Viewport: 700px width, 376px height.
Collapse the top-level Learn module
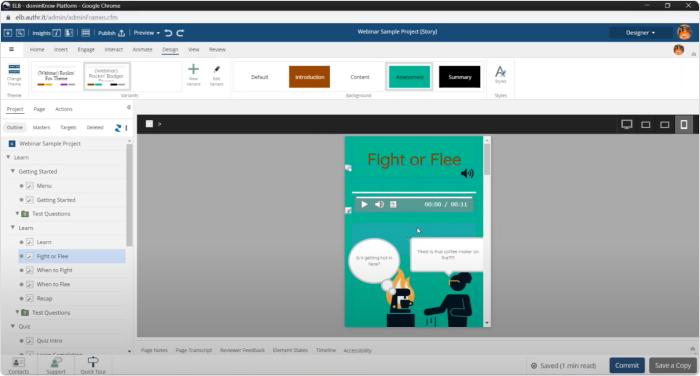click(x=8, y=157)
